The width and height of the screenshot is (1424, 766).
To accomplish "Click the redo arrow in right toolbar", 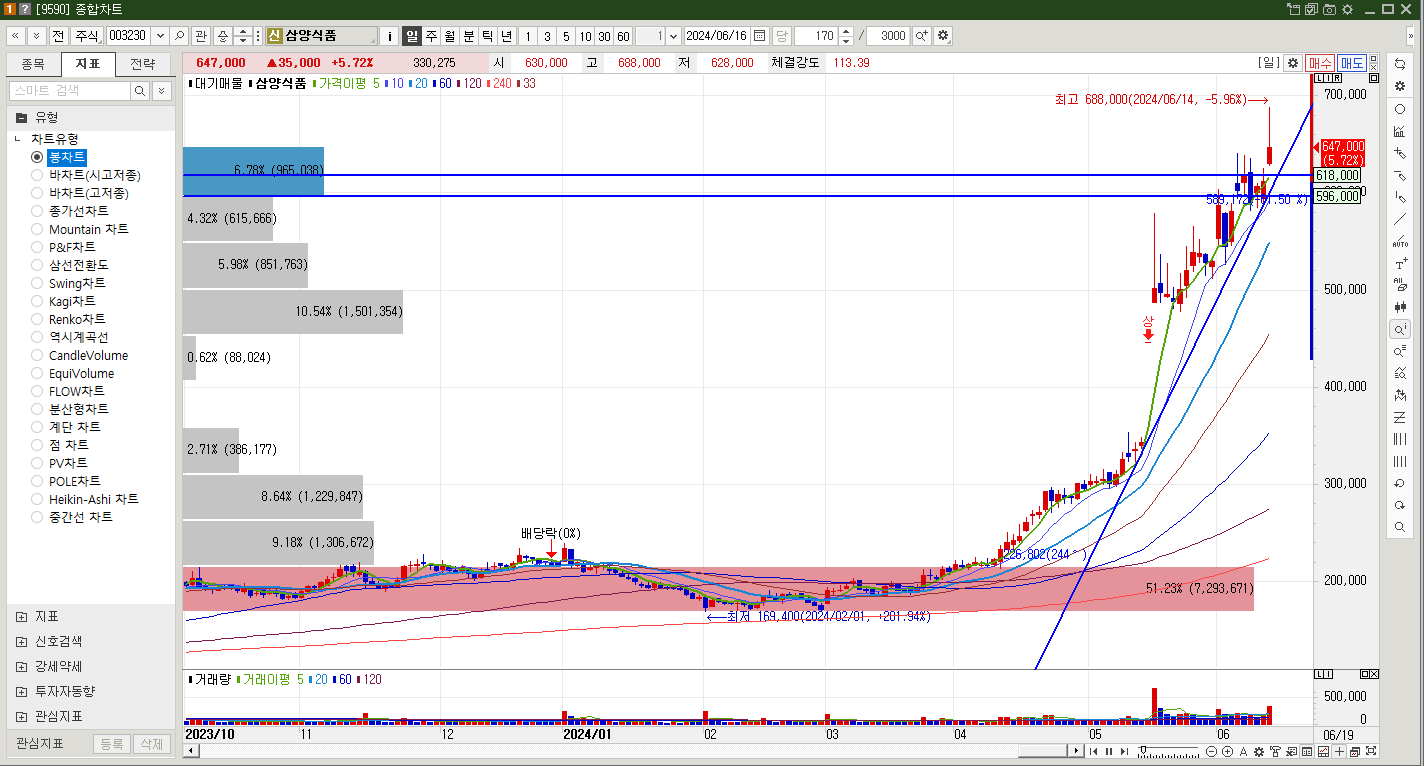I will [1400, 505].
